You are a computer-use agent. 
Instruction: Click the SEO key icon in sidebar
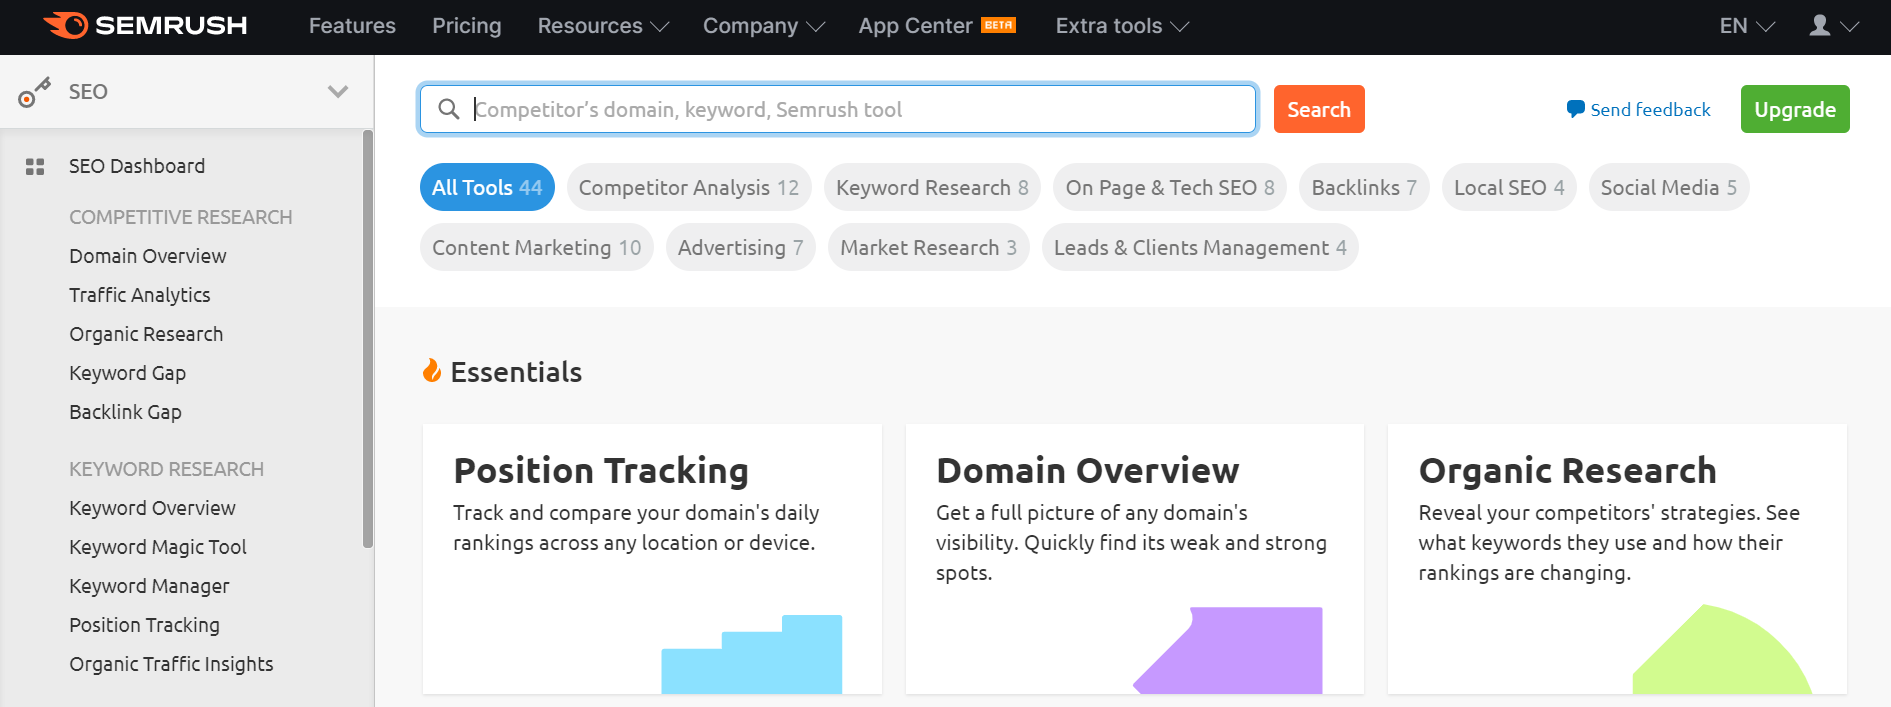pos(34,92)
